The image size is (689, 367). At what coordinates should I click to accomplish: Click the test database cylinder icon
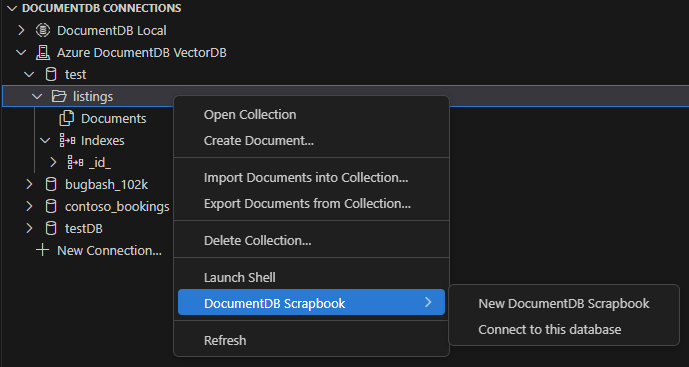51,74
